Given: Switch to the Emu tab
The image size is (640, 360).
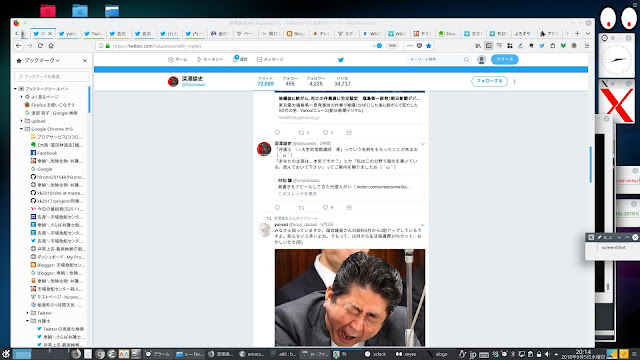Looking at the screenshot, I should (448, 33).
